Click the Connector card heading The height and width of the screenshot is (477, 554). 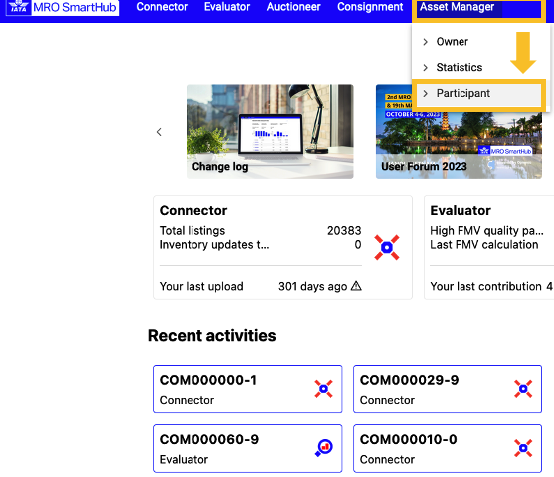[x=193, y=211]
